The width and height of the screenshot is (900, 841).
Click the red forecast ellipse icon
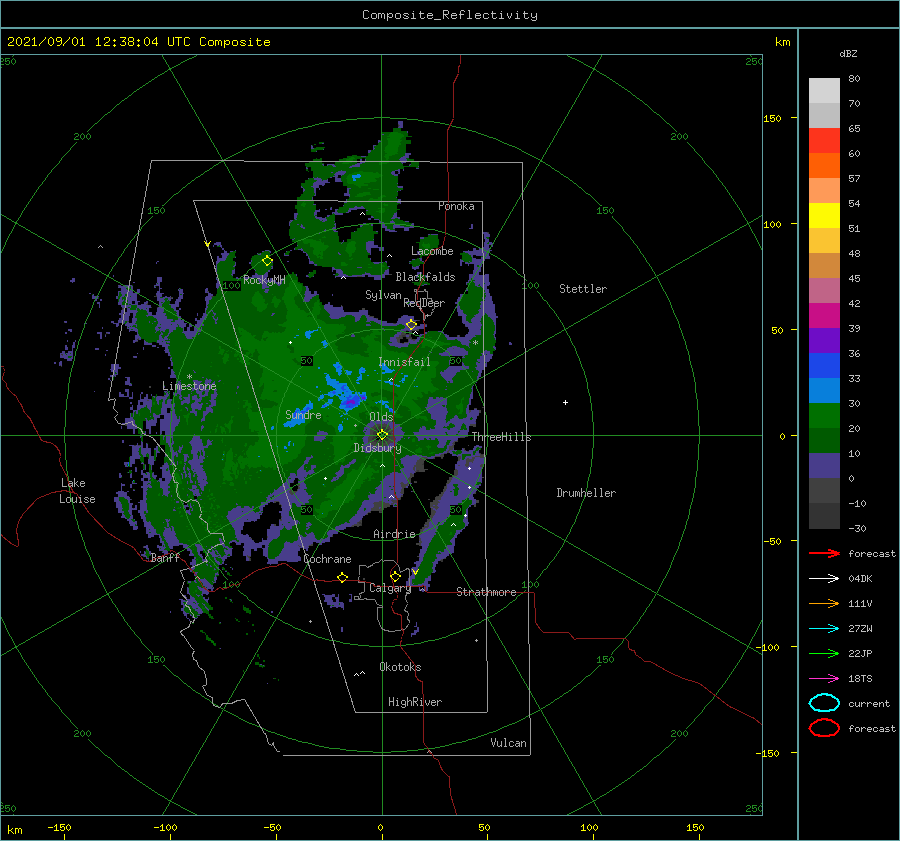point(824,728)
